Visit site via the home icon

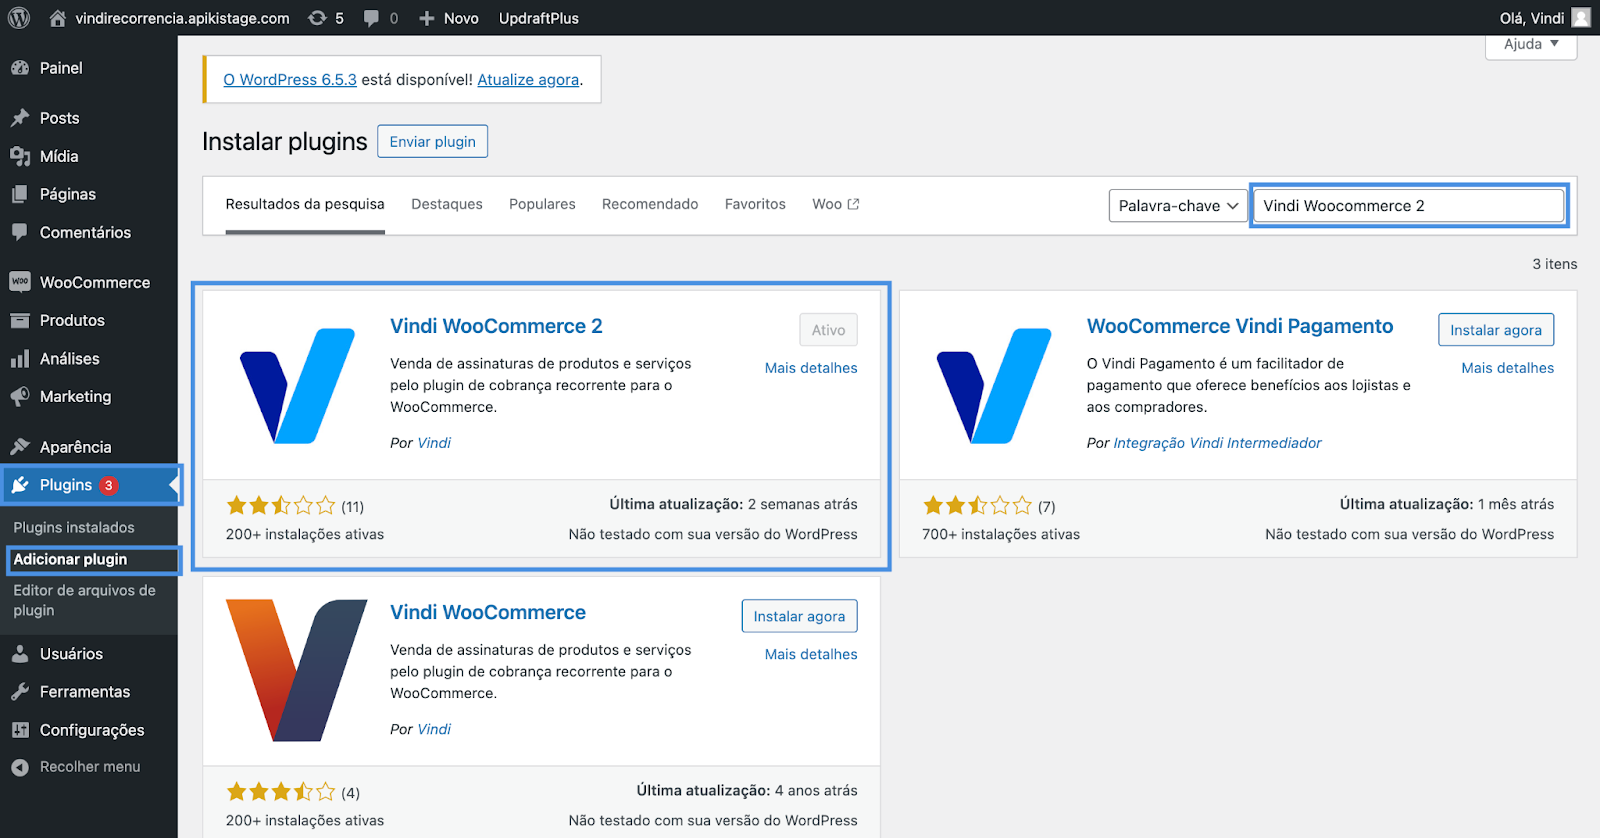click(58, 18)
